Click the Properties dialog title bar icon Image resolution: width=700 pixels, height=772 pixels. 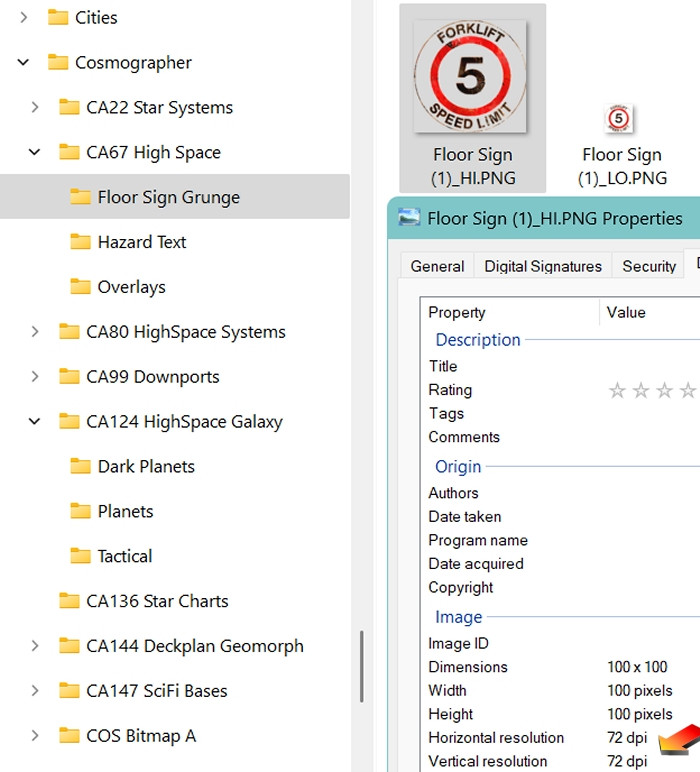point(409,218)
